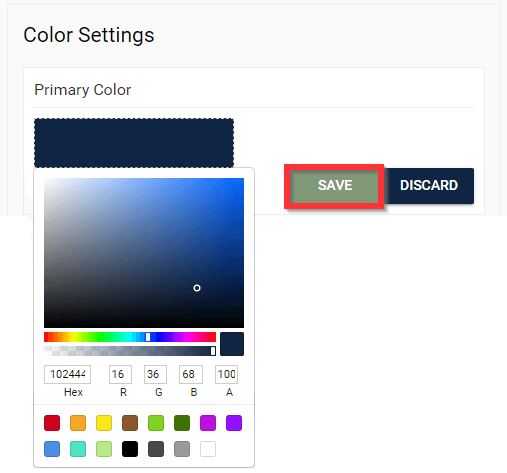Click the alpha A input field
The width and height of the screenshot is (507, 473).
[x=227, y=374]
